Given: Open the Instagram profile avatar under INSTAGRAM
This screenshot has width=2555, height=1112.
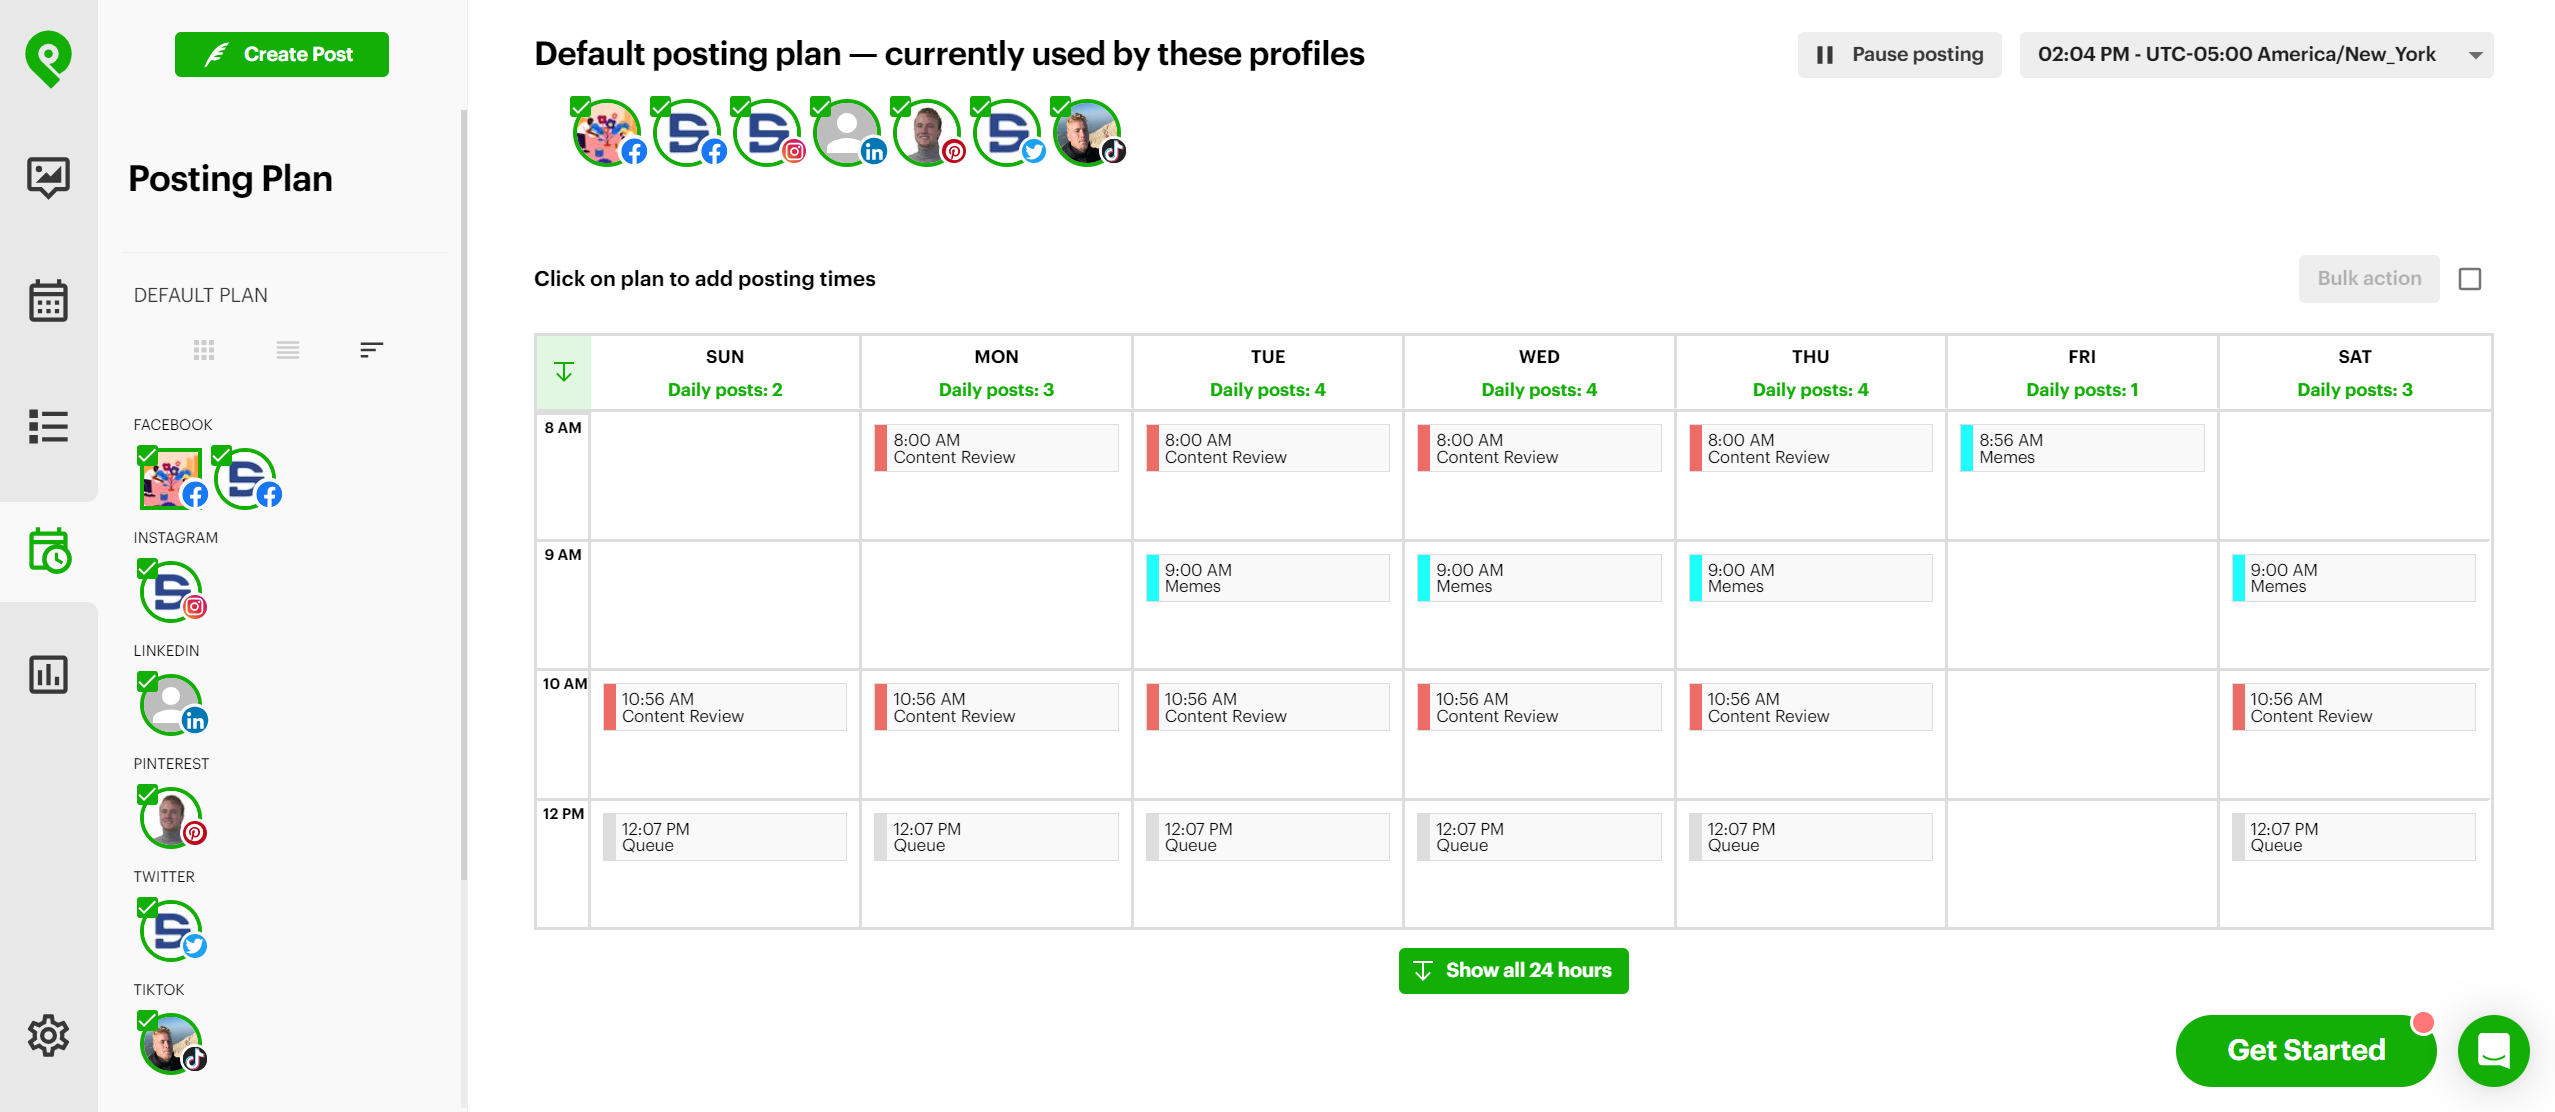Looking at the screenshot, I should (x=170, y=590).
